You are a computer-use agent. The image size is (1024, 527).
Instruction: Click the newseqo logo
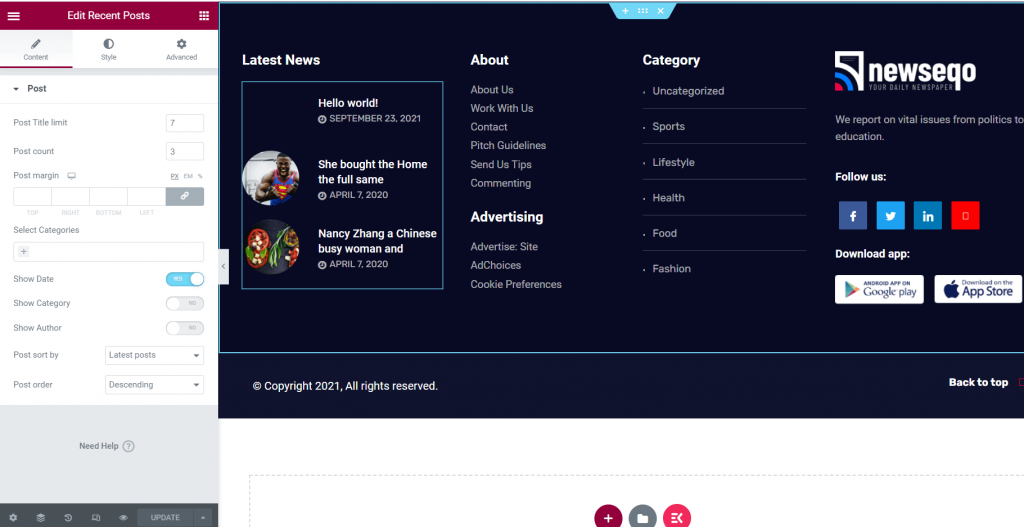click(x=905, y=71)
